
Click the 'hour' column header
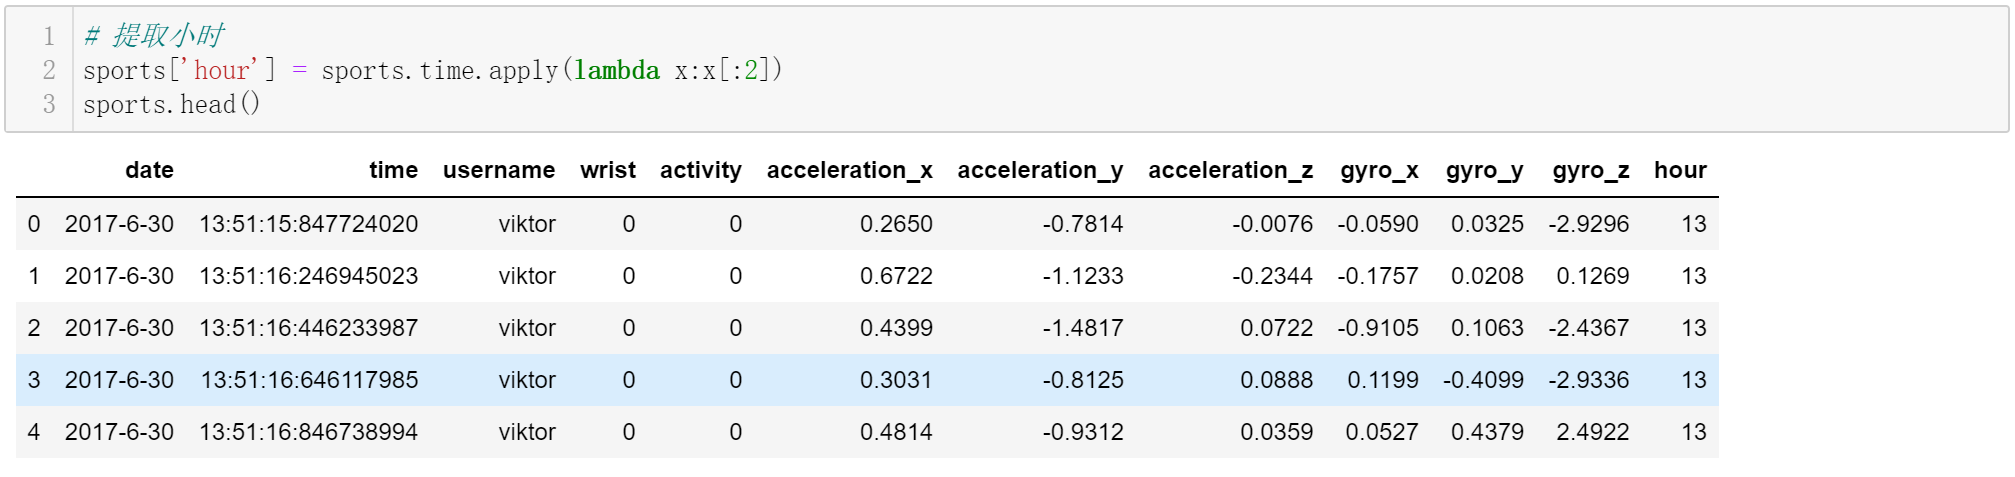click(1680, 170)
